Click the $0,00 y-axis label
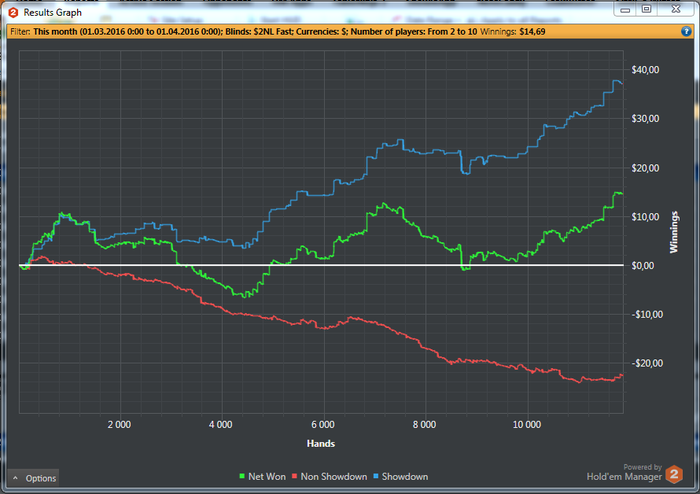 pos(643,266)
